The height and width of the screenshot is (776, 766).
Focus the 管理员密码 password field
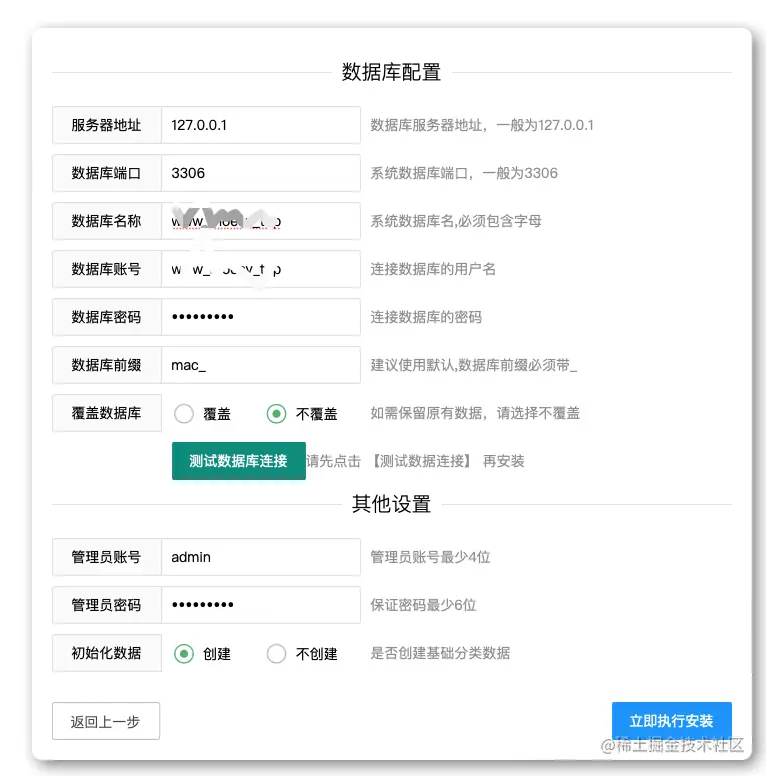[260, 605]
